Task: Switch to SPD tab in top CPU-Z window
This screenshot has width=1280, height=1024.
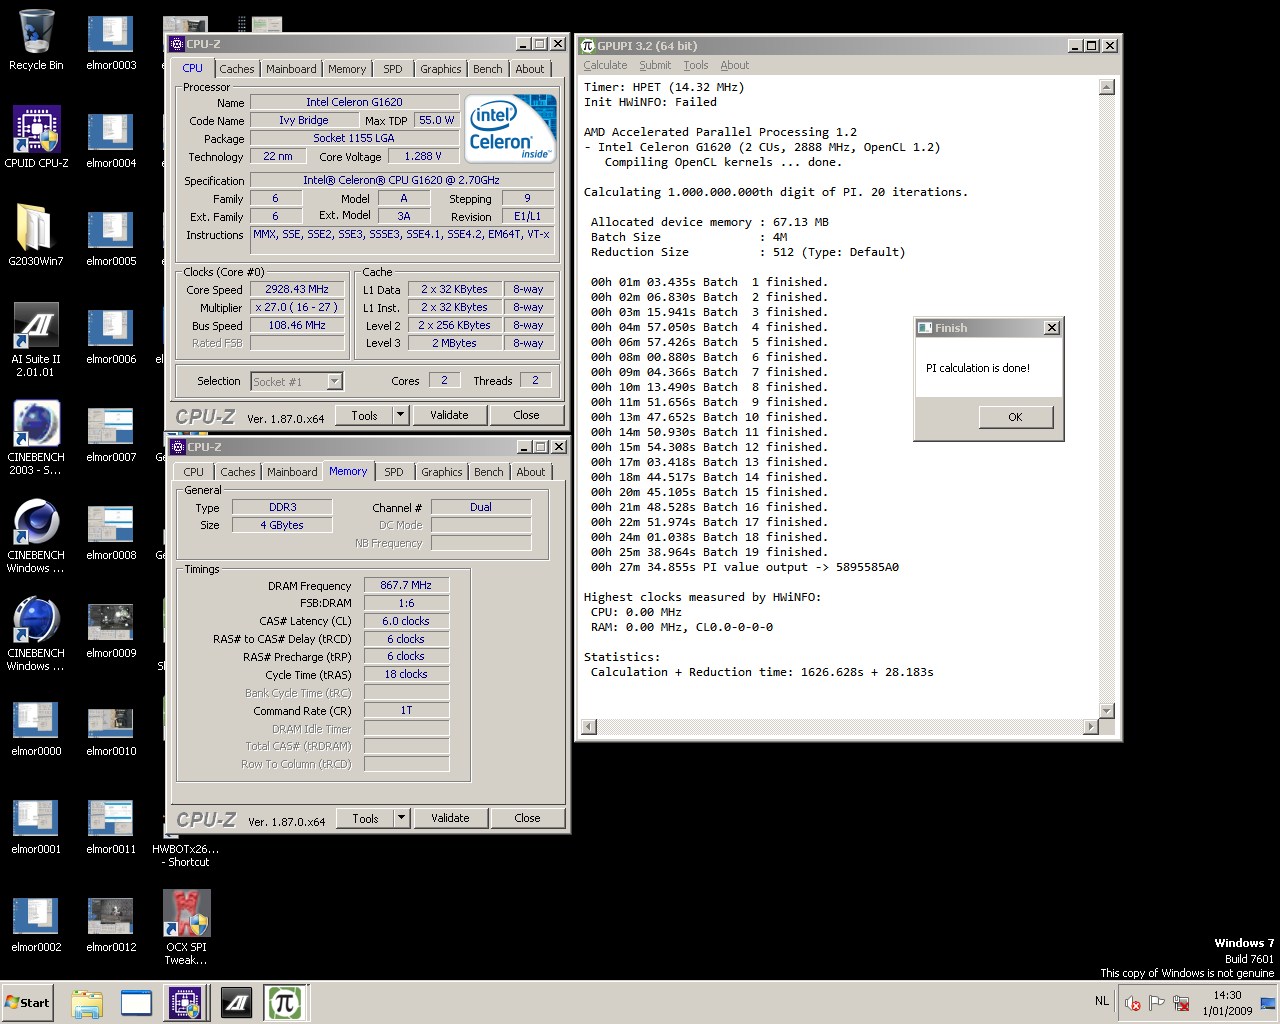Action: pos(393,69)
